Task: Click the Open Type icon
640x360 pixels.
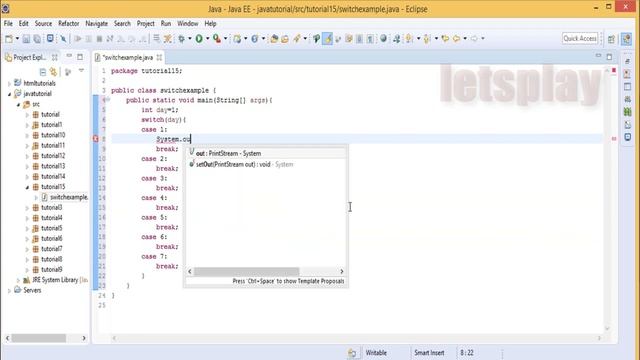Action: pos(274,39)
